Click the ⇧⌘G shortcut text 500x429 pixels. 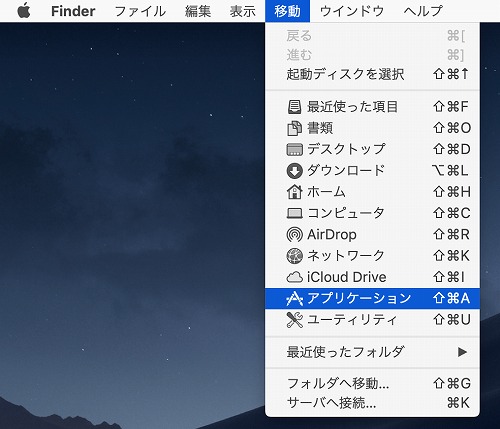click(x=452, y=383)
